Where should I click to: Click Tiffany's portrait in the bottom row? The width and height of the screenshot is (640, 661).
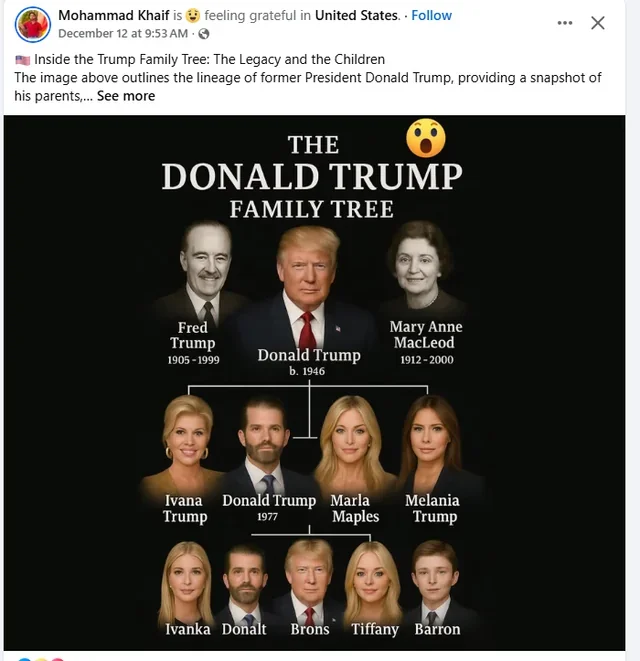374,582
